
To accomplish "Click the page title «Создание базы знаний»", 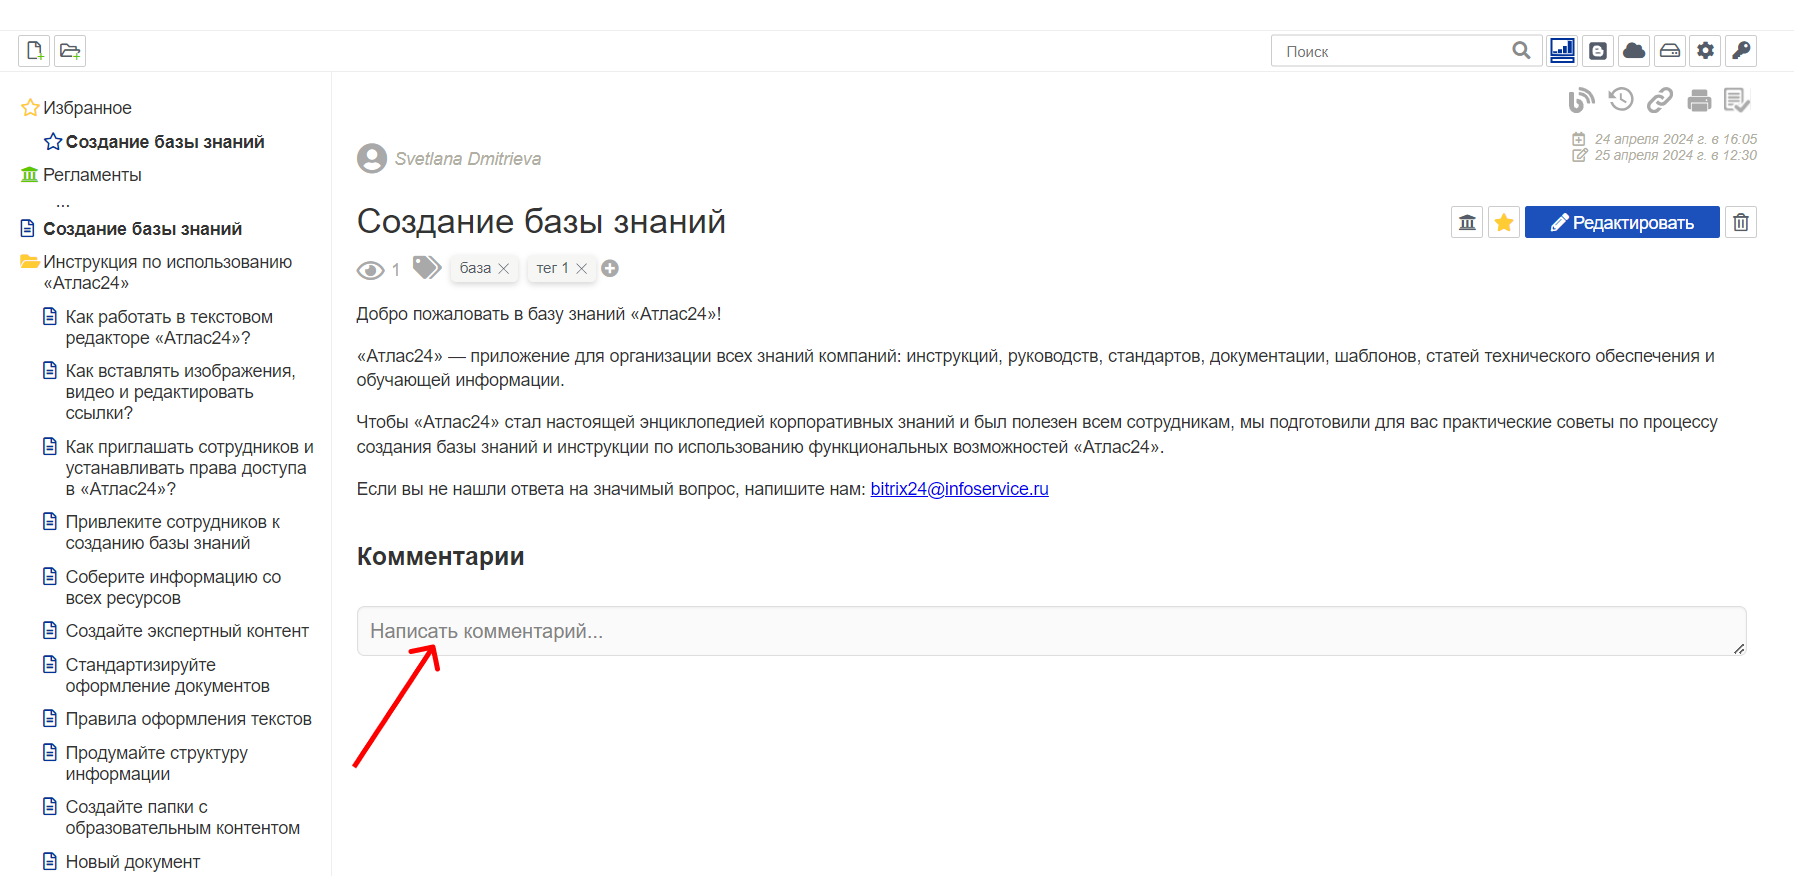I will click(x=541, y=221).
